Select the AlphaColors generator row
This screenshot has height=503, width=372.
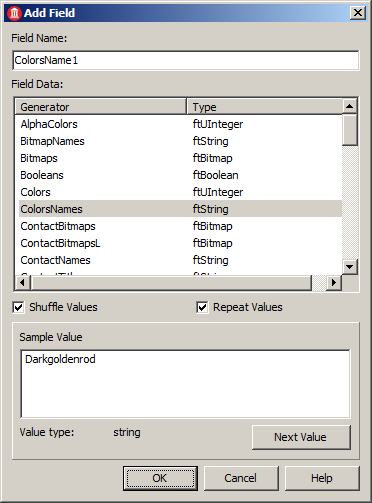[180, 124]
